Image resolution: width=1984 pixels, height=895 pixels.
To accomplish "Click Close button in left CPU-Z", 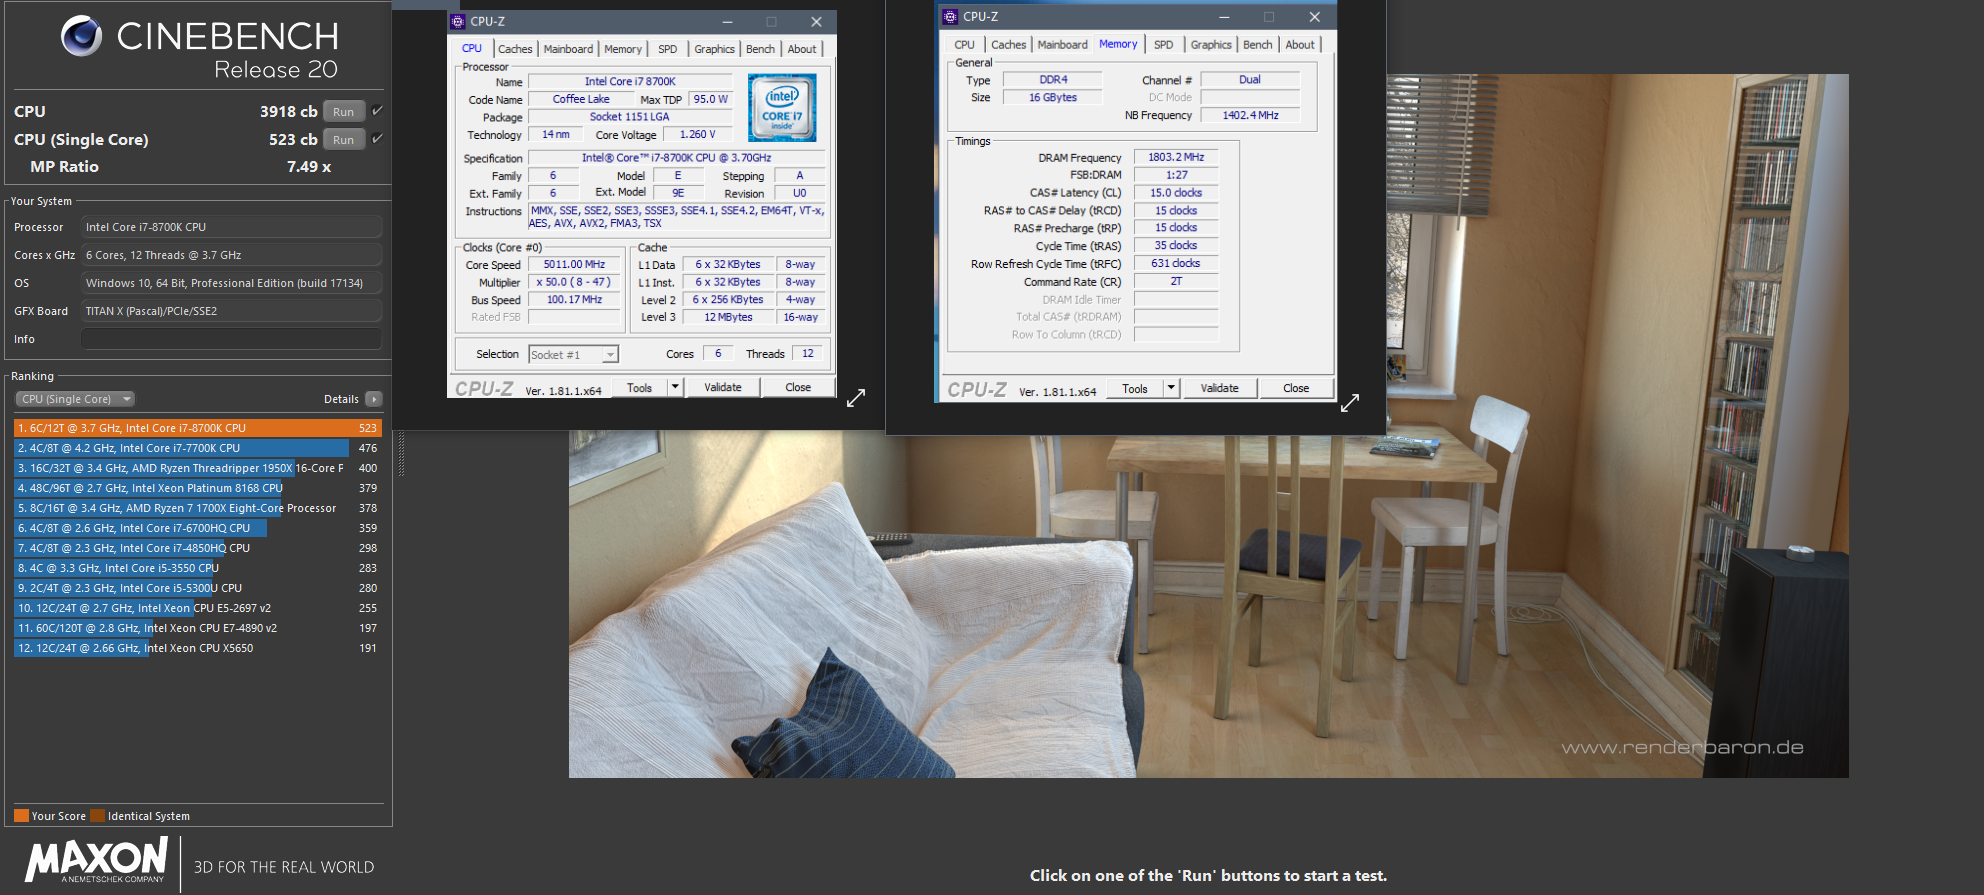I will click(798, 388).
